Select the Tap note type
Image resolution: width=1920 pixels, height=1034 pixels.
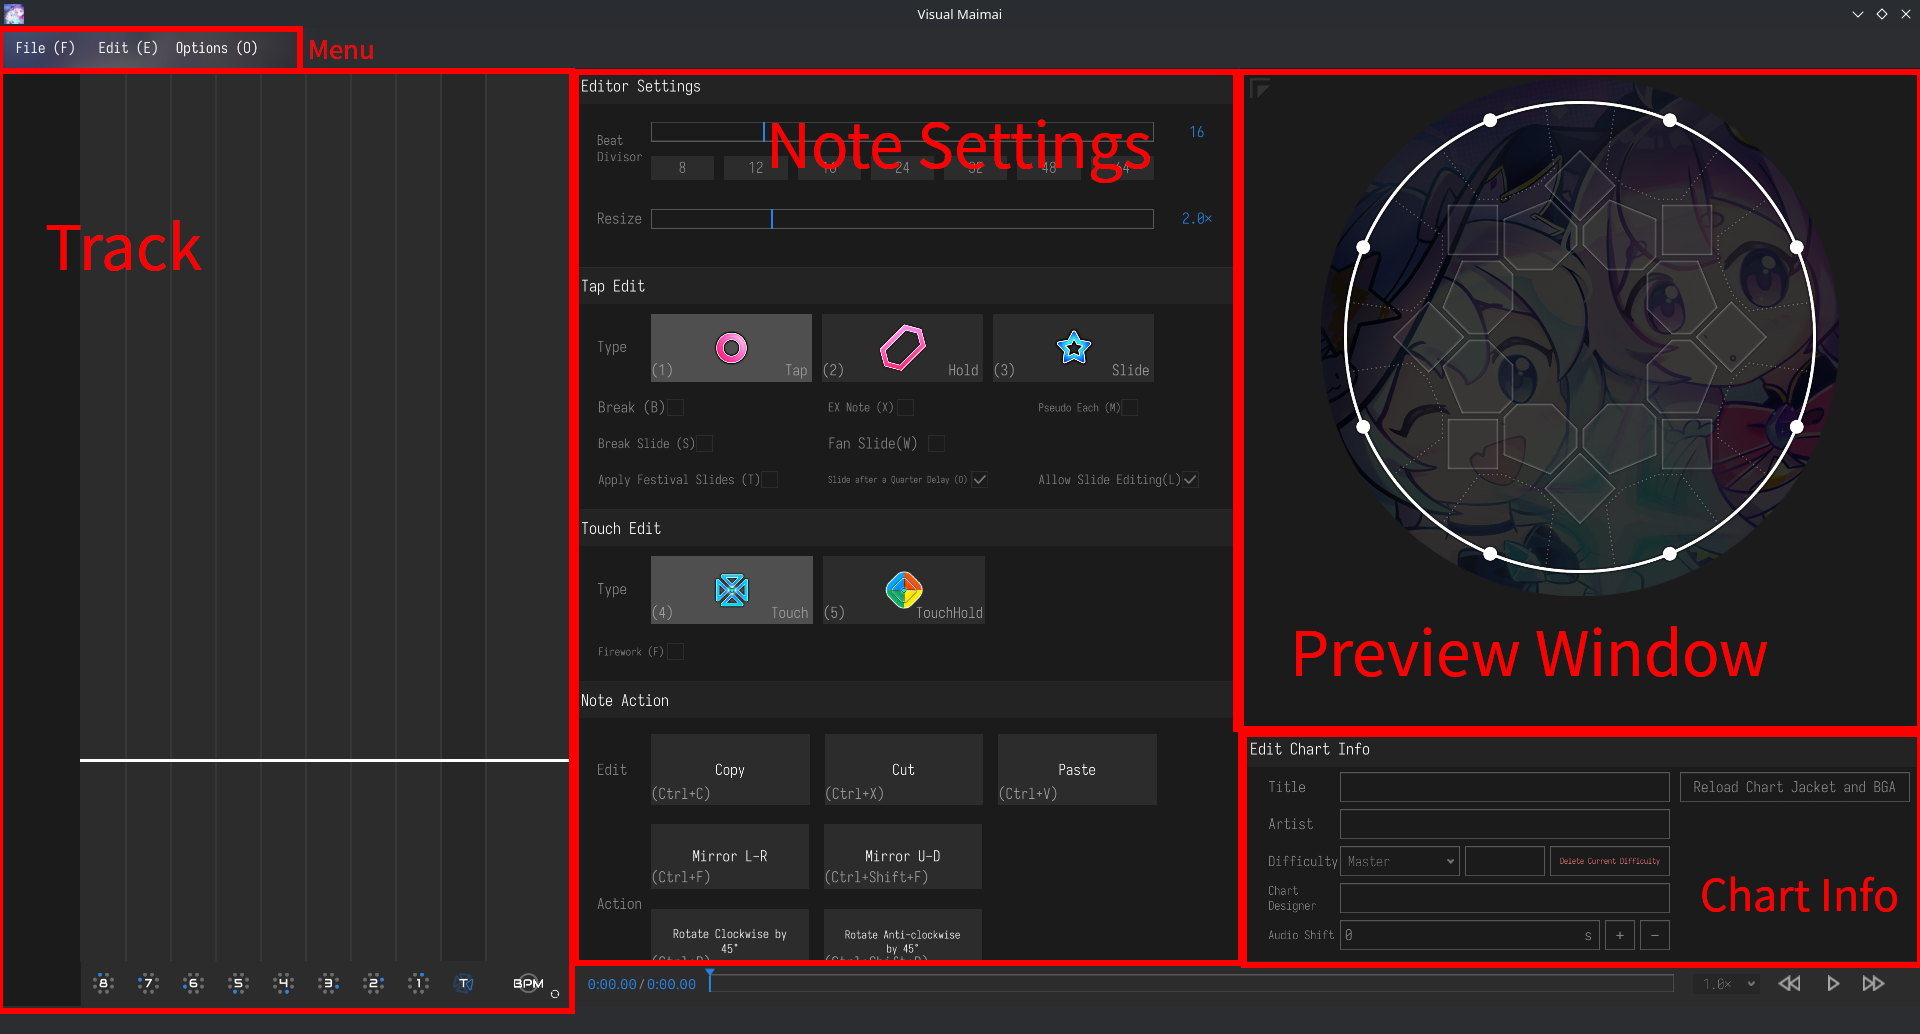click(x=731, y=348)
